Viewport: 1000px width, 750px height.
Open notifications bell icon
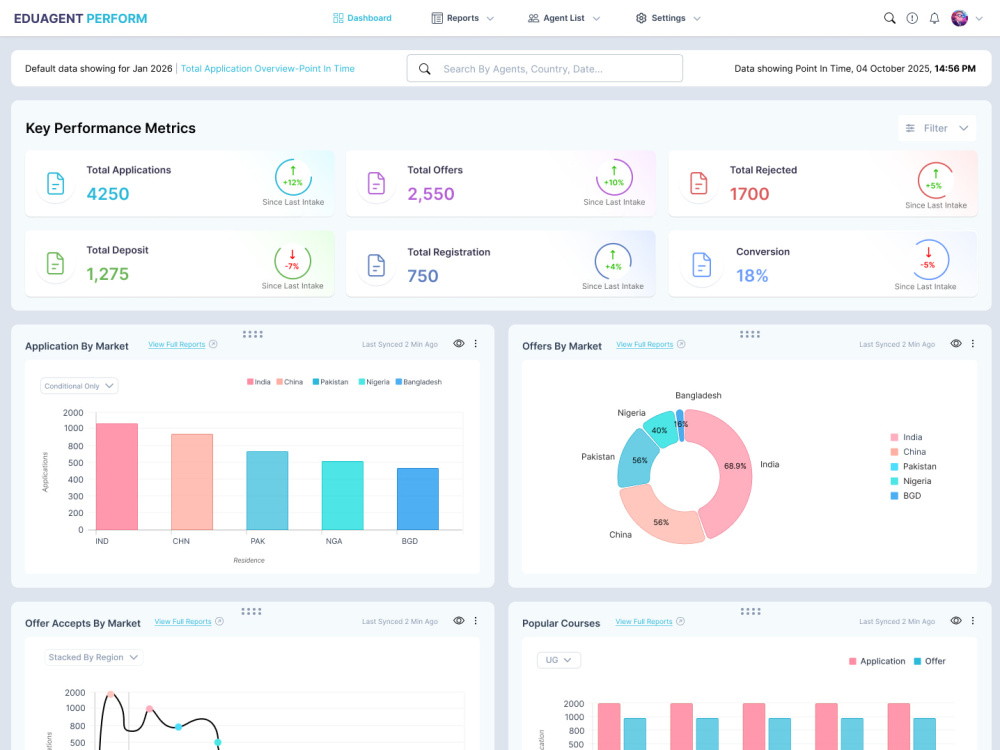tap(934, 18)
